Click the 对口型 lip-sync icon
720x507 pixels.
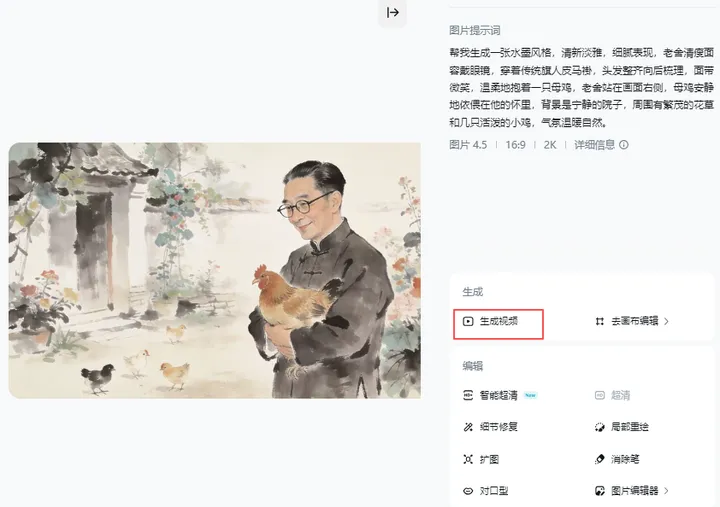[468, 491]
